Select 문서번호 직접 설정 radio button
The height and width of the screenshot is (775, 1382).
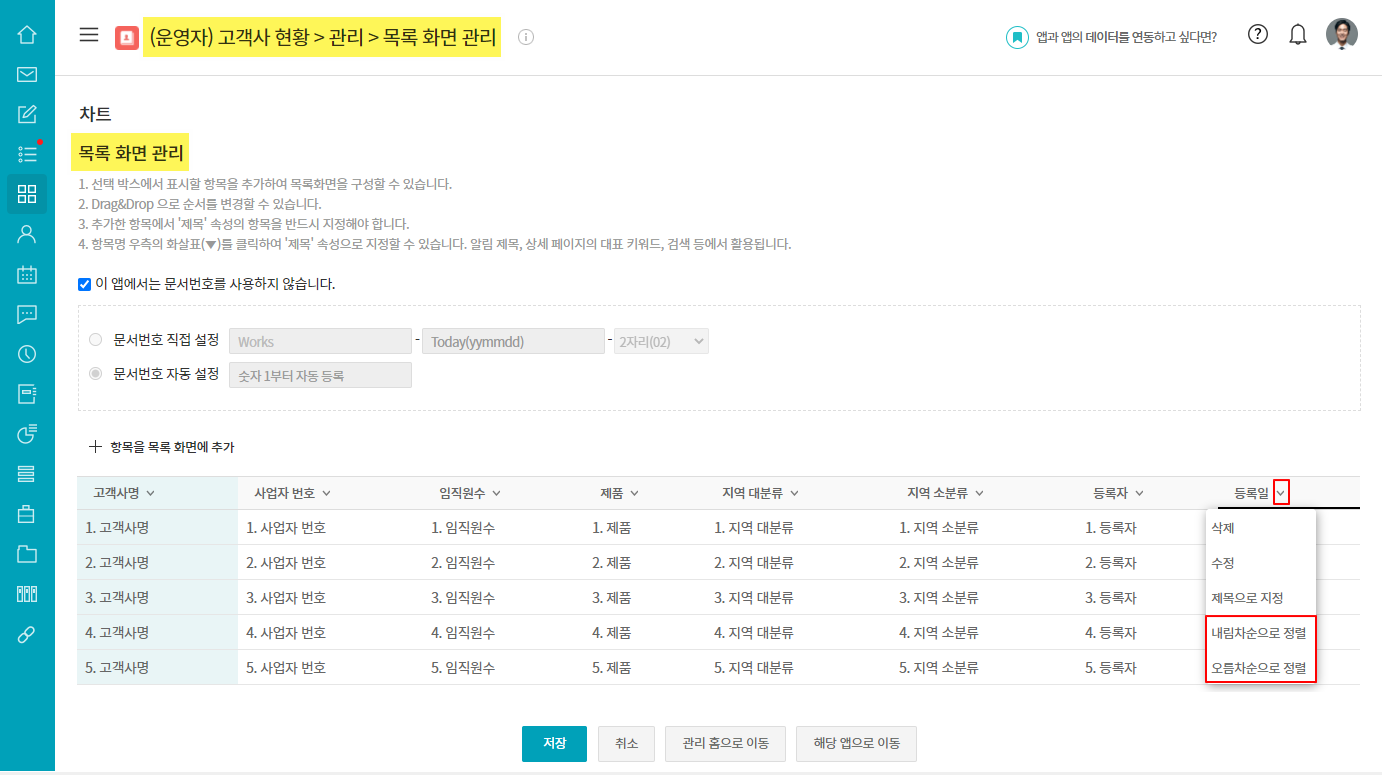pos(96,340)
